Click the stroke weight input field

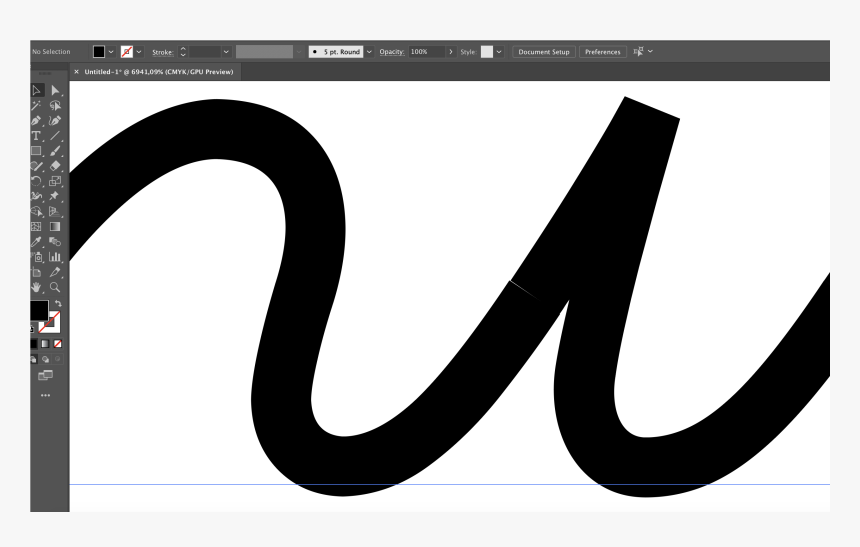click(x=205, y=52)
